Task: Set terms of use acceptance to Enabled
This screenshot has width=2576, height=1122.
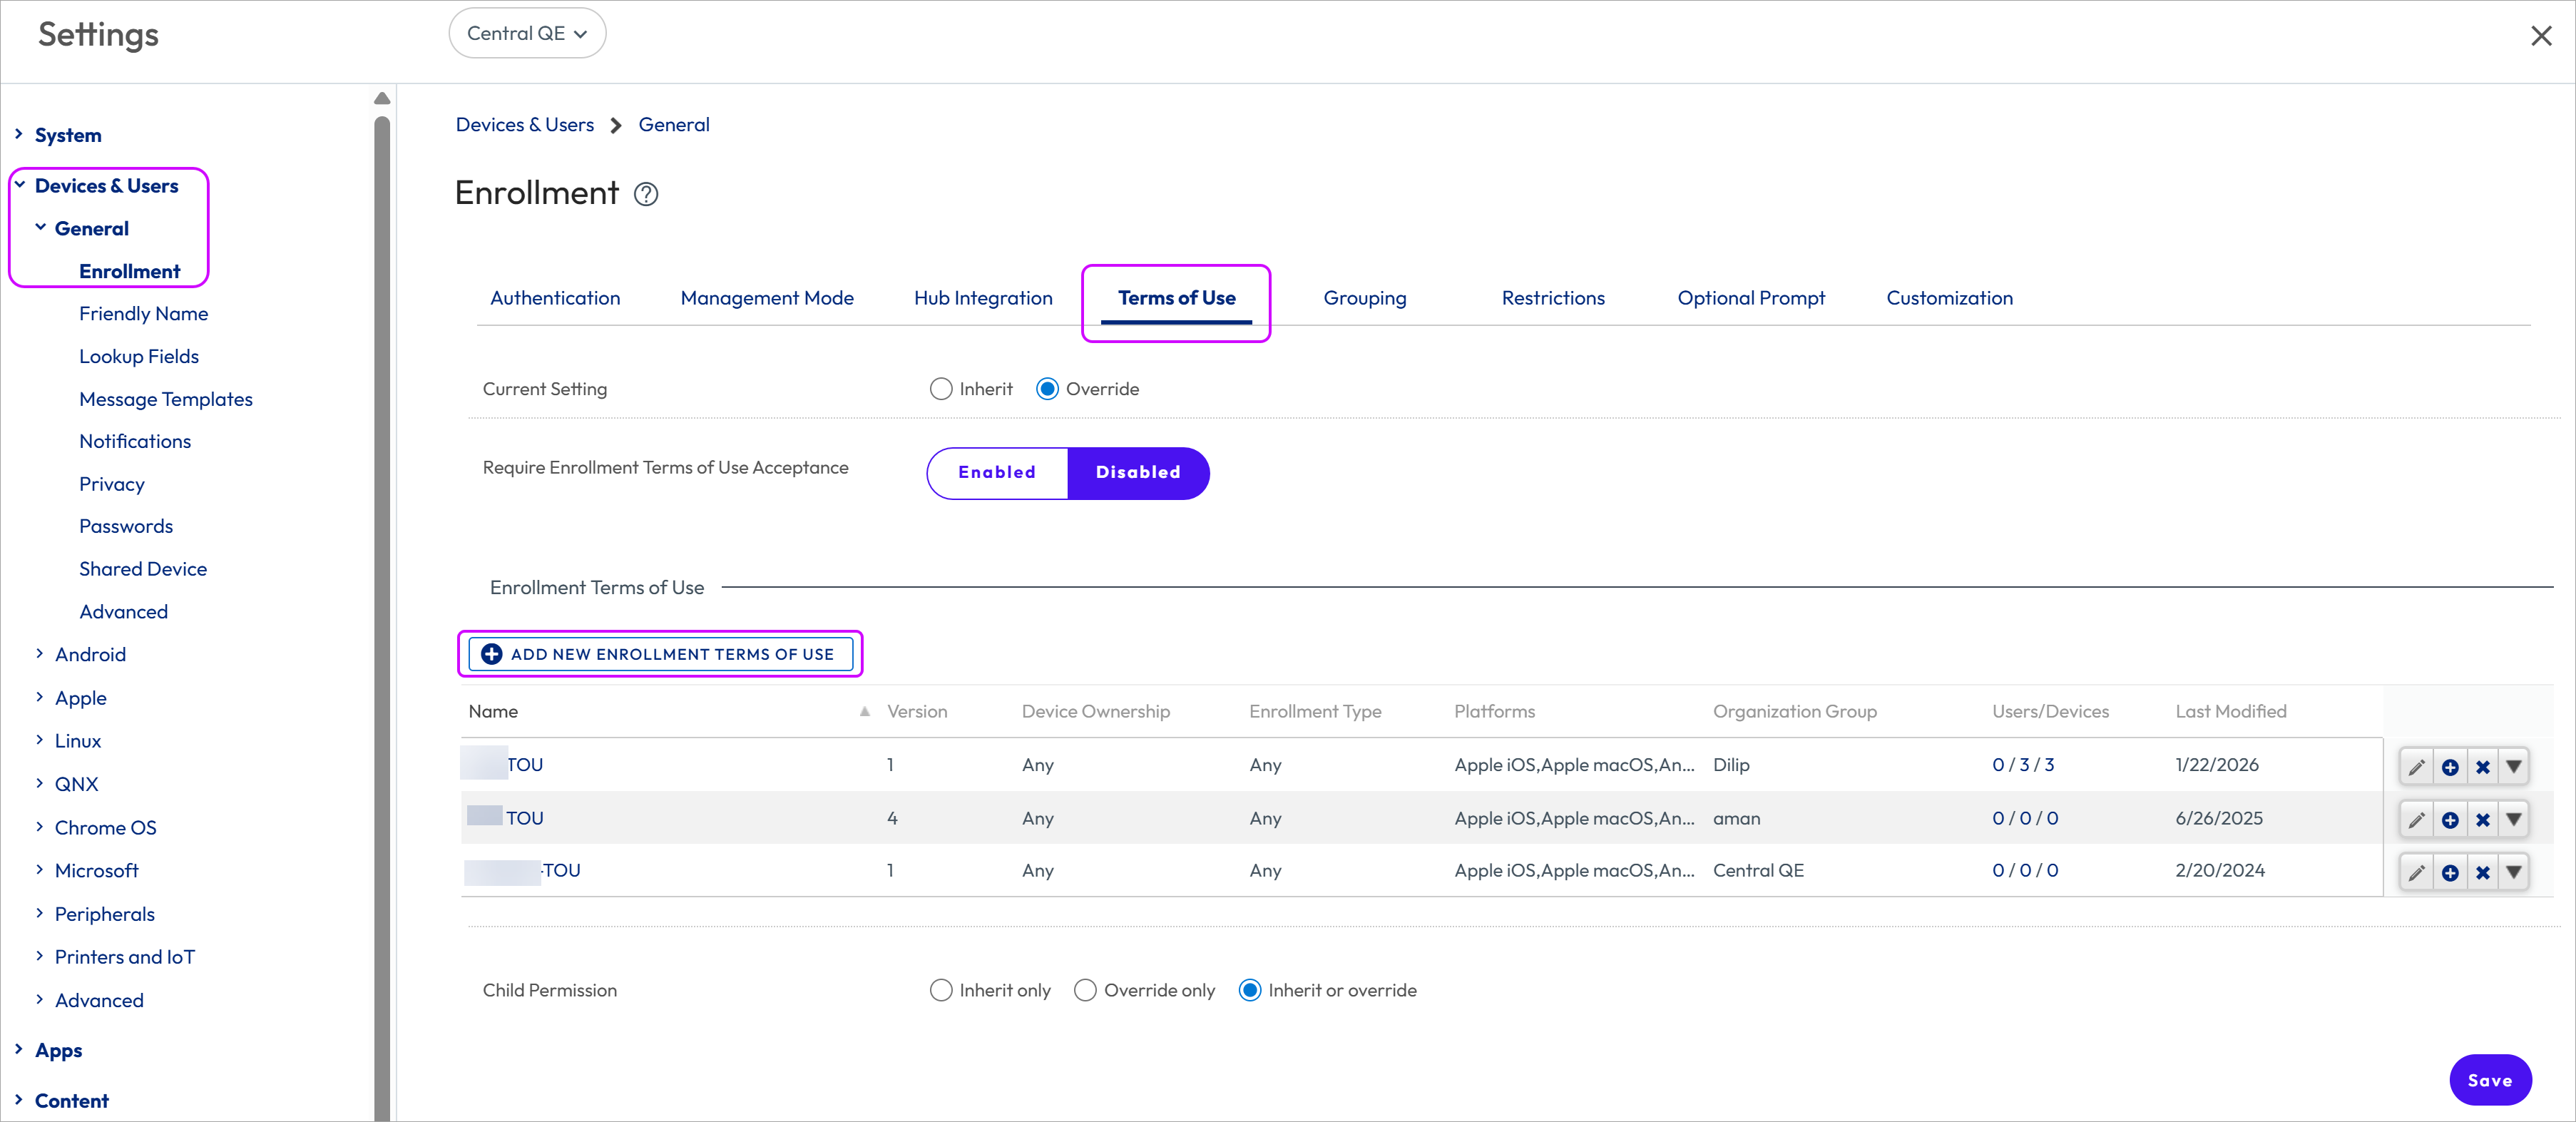Action: pos(997,473)
